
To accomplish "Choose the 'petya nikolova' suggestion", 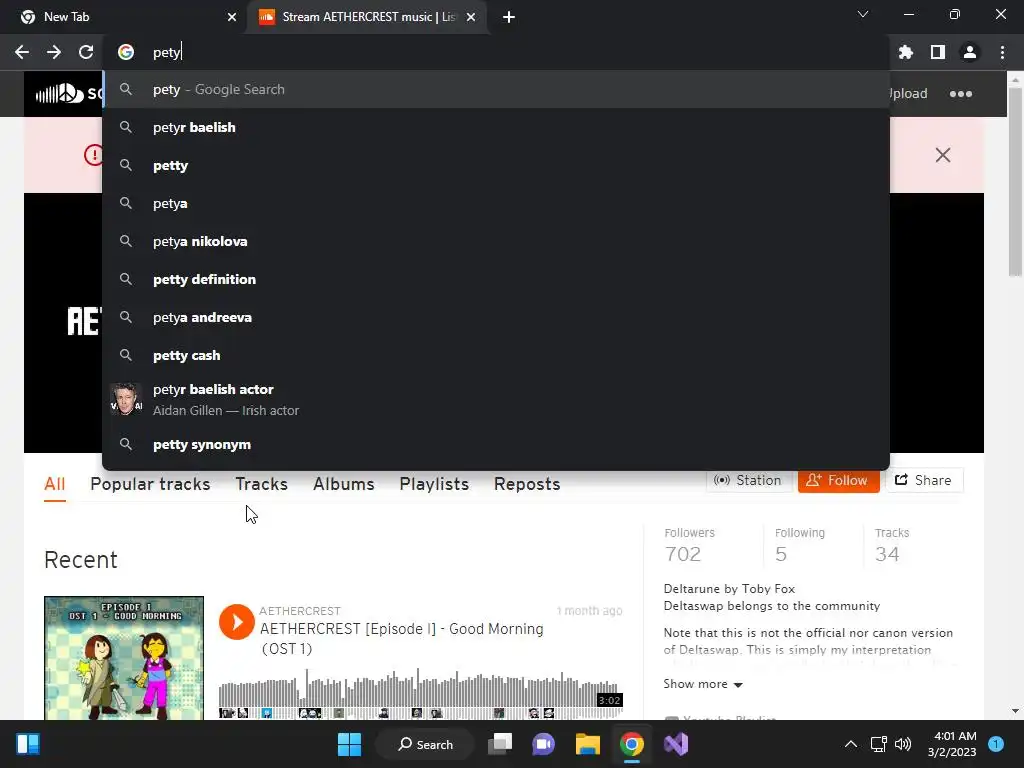I will coord(496,241).
